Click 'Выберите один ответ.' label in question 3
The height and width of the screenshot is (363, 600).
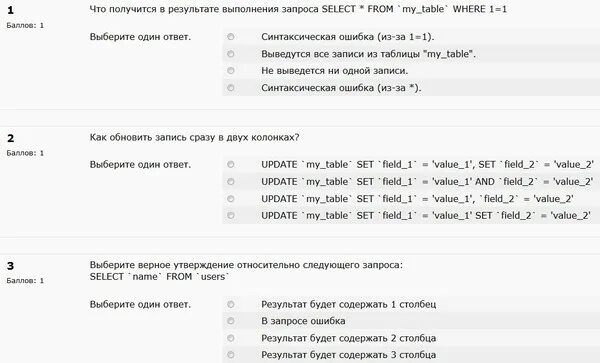[140, 304]
